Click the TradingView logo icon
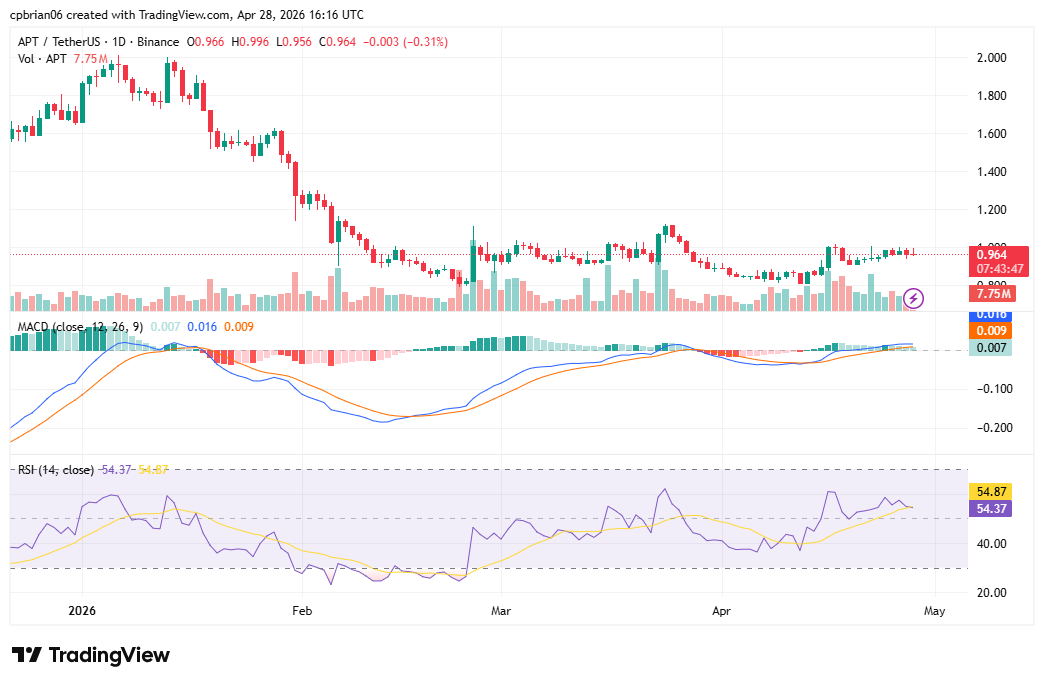1044x685 pixels. [x=26, y=655]
